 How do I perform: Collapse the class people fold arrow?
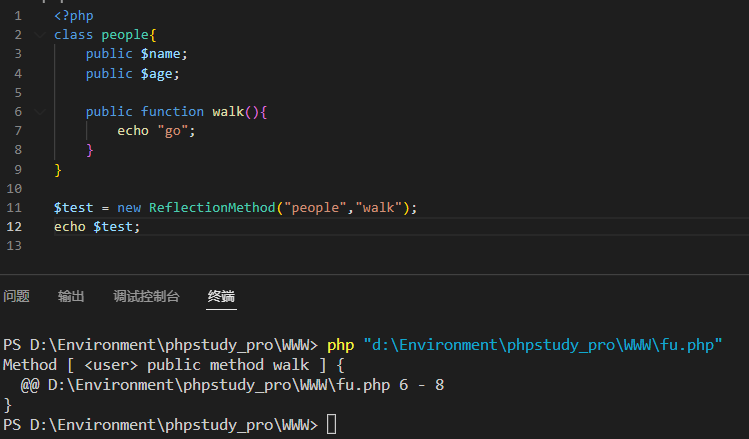[40, 35]
